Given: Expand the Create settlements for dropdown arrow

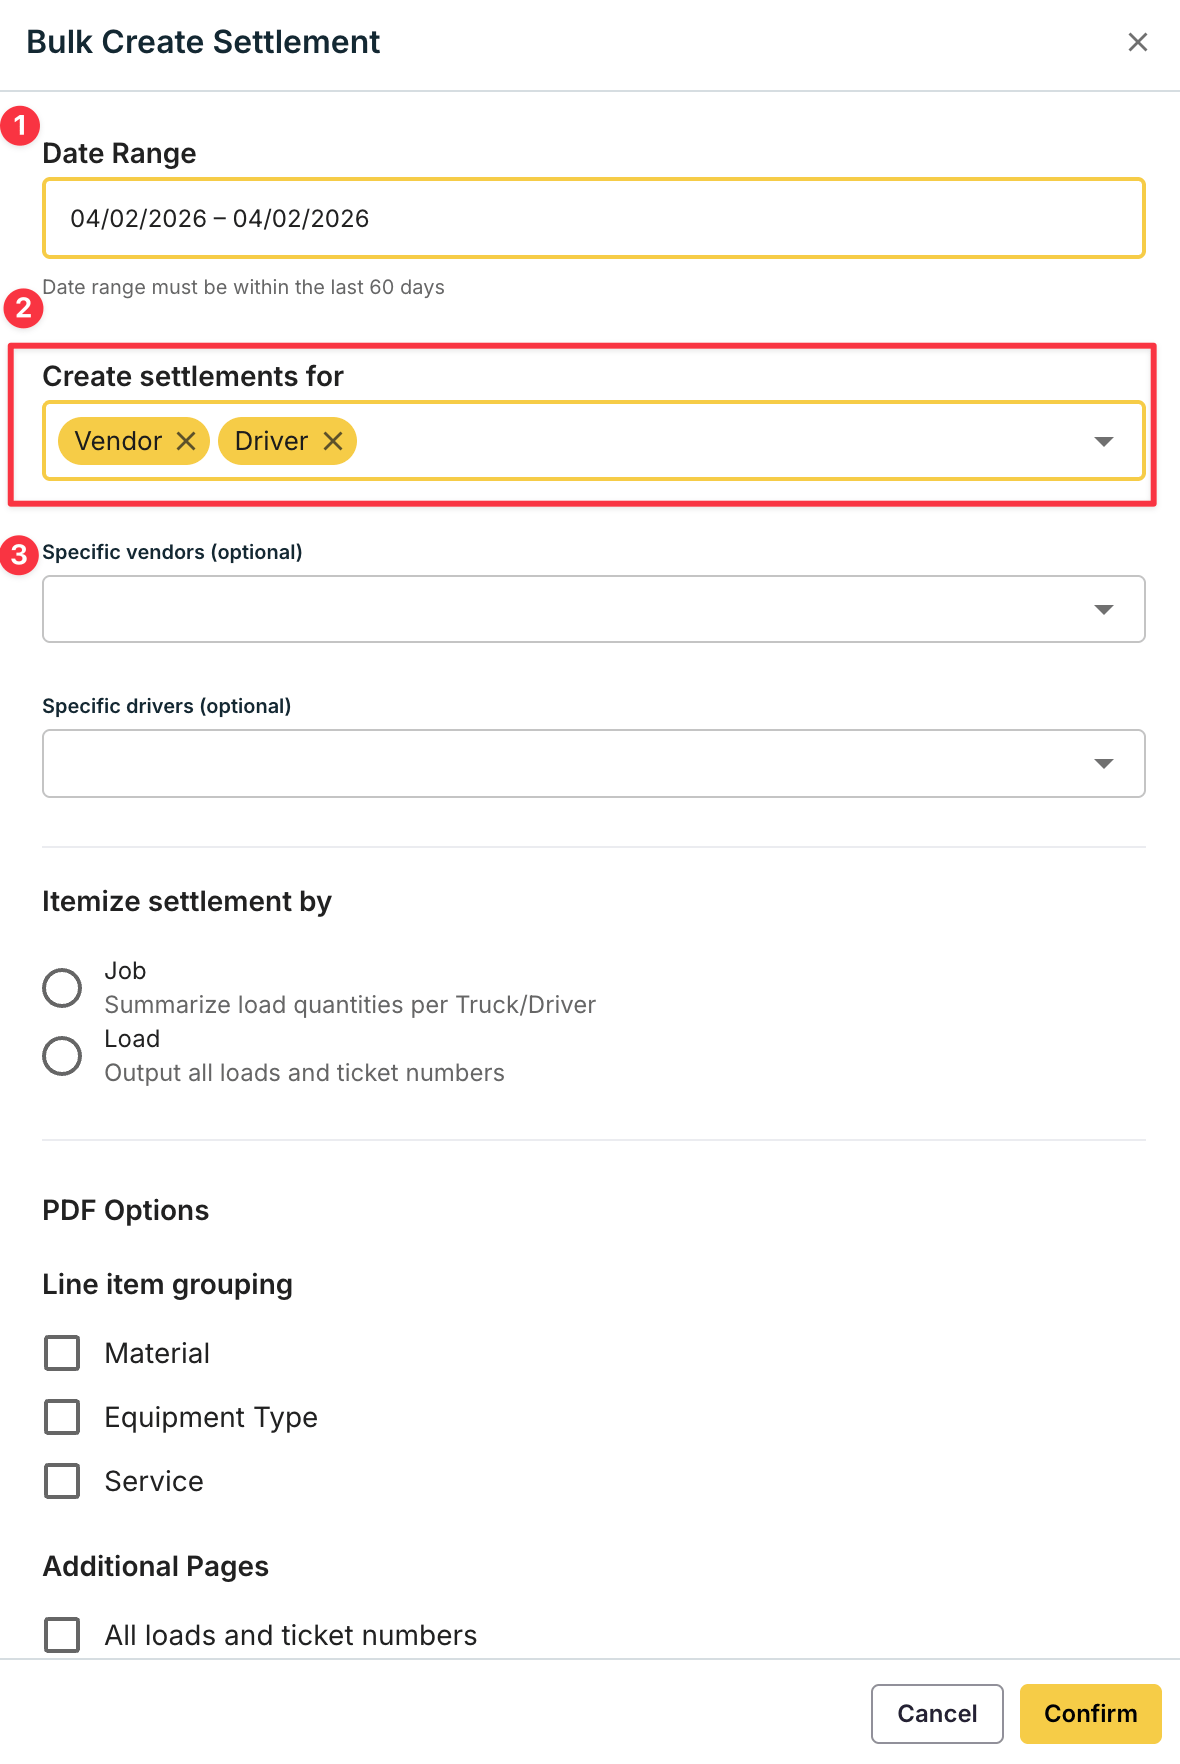Looking at the screenshot, I should point(1103,441).
